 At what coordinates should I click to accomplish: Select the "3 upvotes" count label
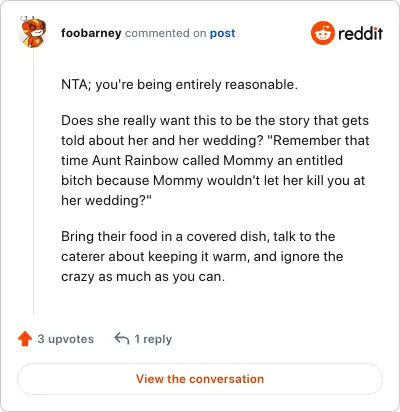(66, 339)
